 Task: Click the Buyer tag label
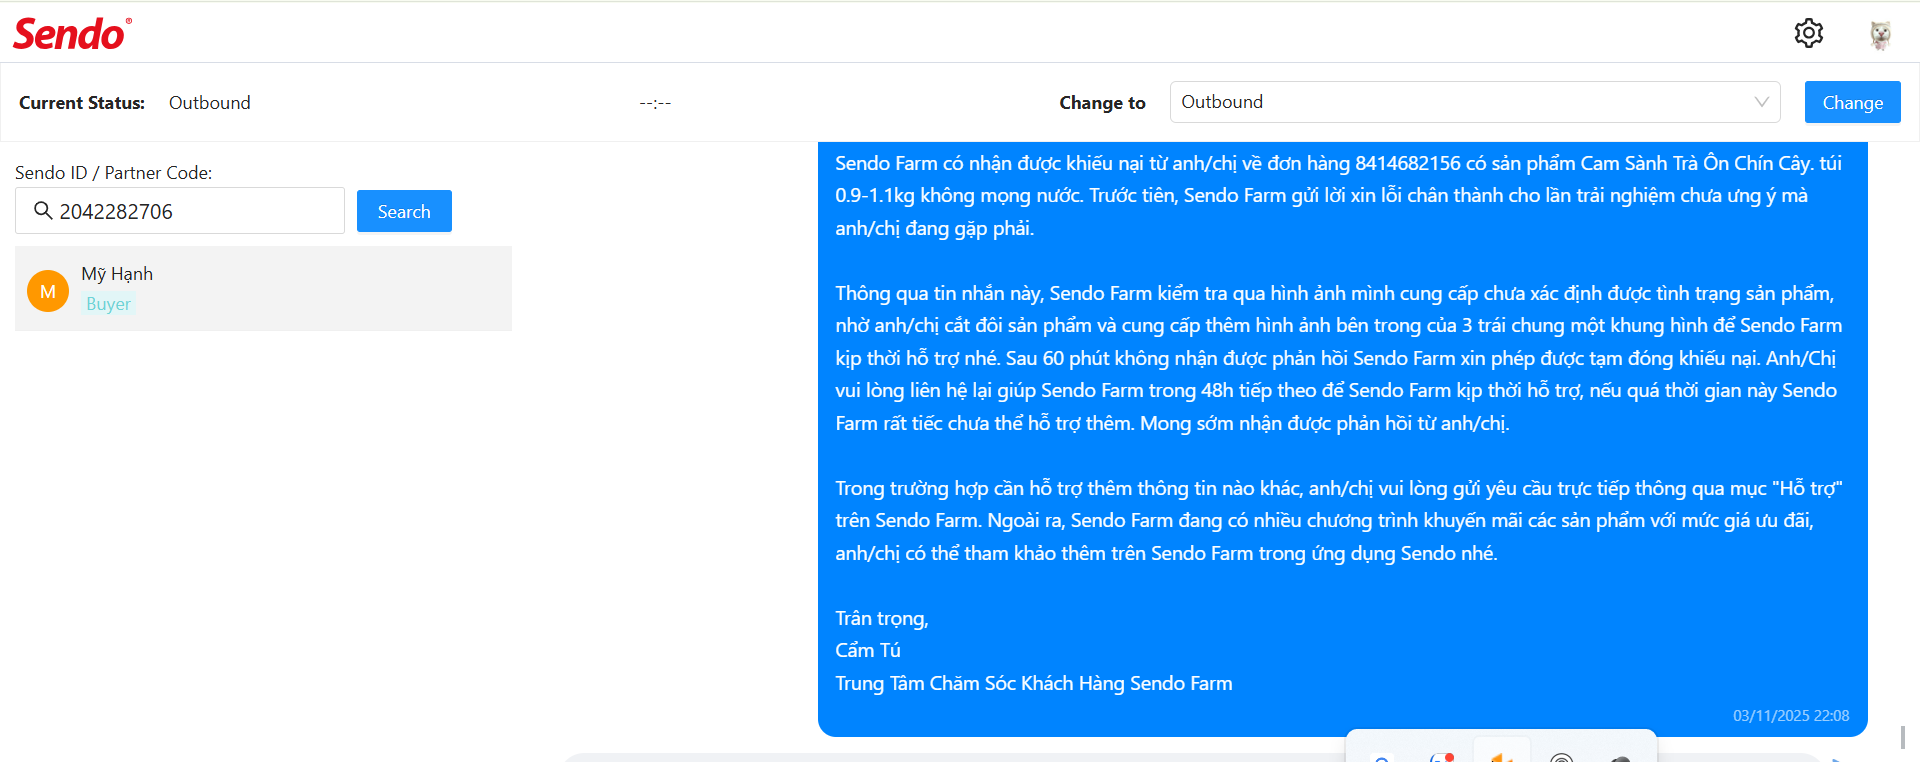[x=108, y=304]
